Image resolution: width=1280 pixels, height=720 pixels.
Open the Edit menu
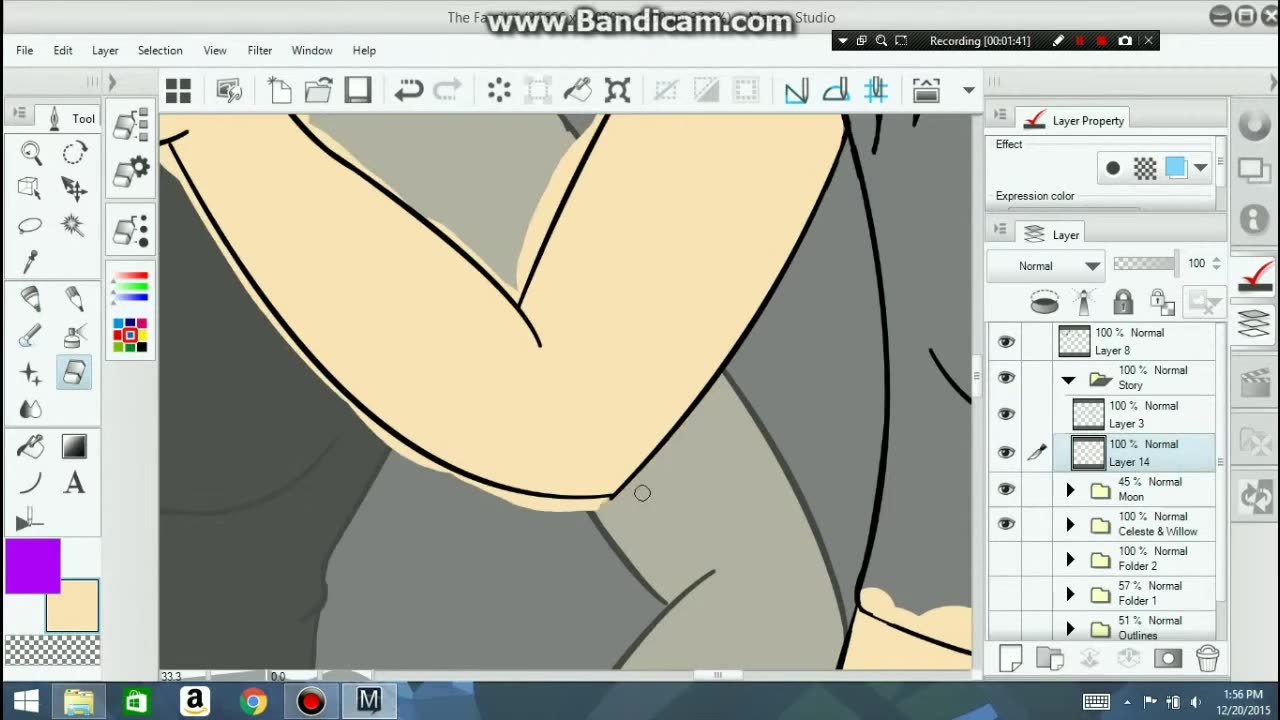click(63, 50)
